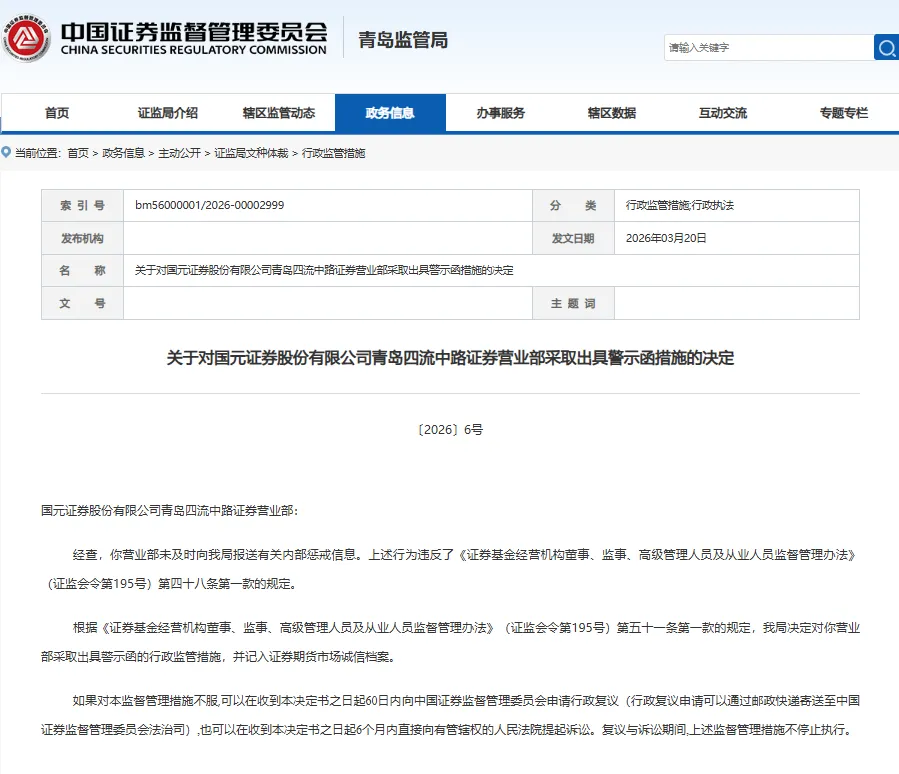Click the 行政监管措施 breadcrumb link
This screenshot has width=899, height=774.
333,153
